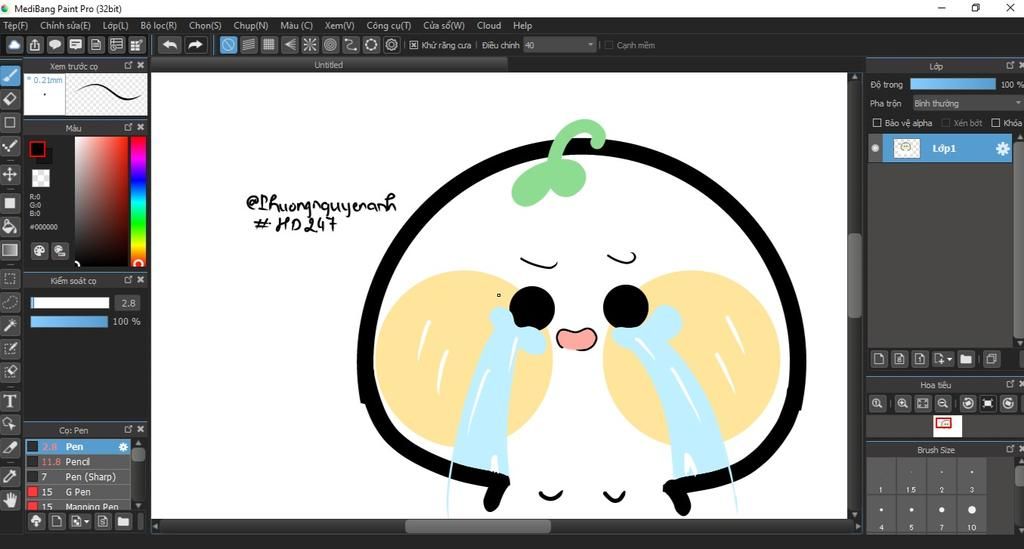Screen dimensions: 1024x549
Task: Enable Cạnh mềm checkbox
Action: click(609, 45)
